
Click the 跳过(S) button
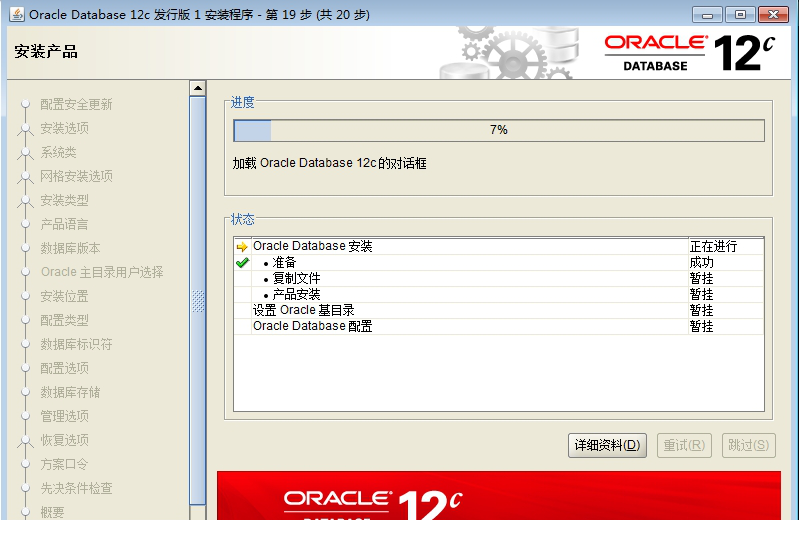click(x=749, y=445)
